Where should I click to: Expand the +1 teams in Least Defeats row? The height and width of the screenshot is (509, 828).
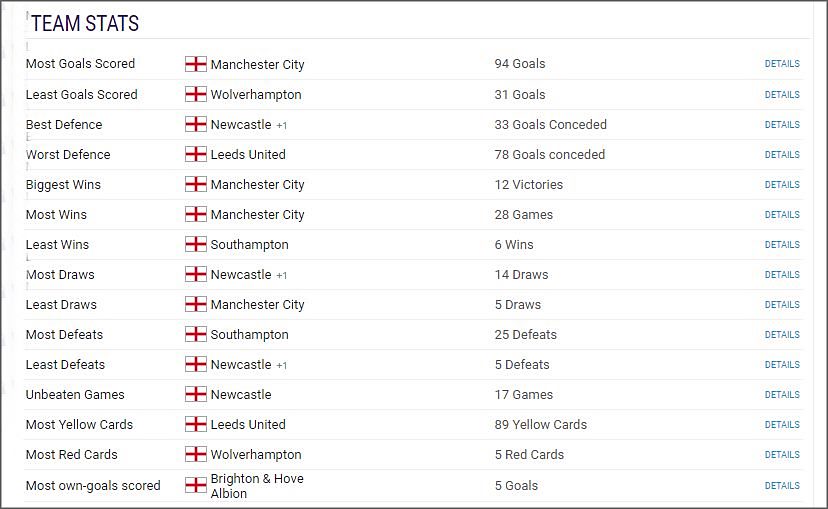pyautogui.click(x=281, y=365)
